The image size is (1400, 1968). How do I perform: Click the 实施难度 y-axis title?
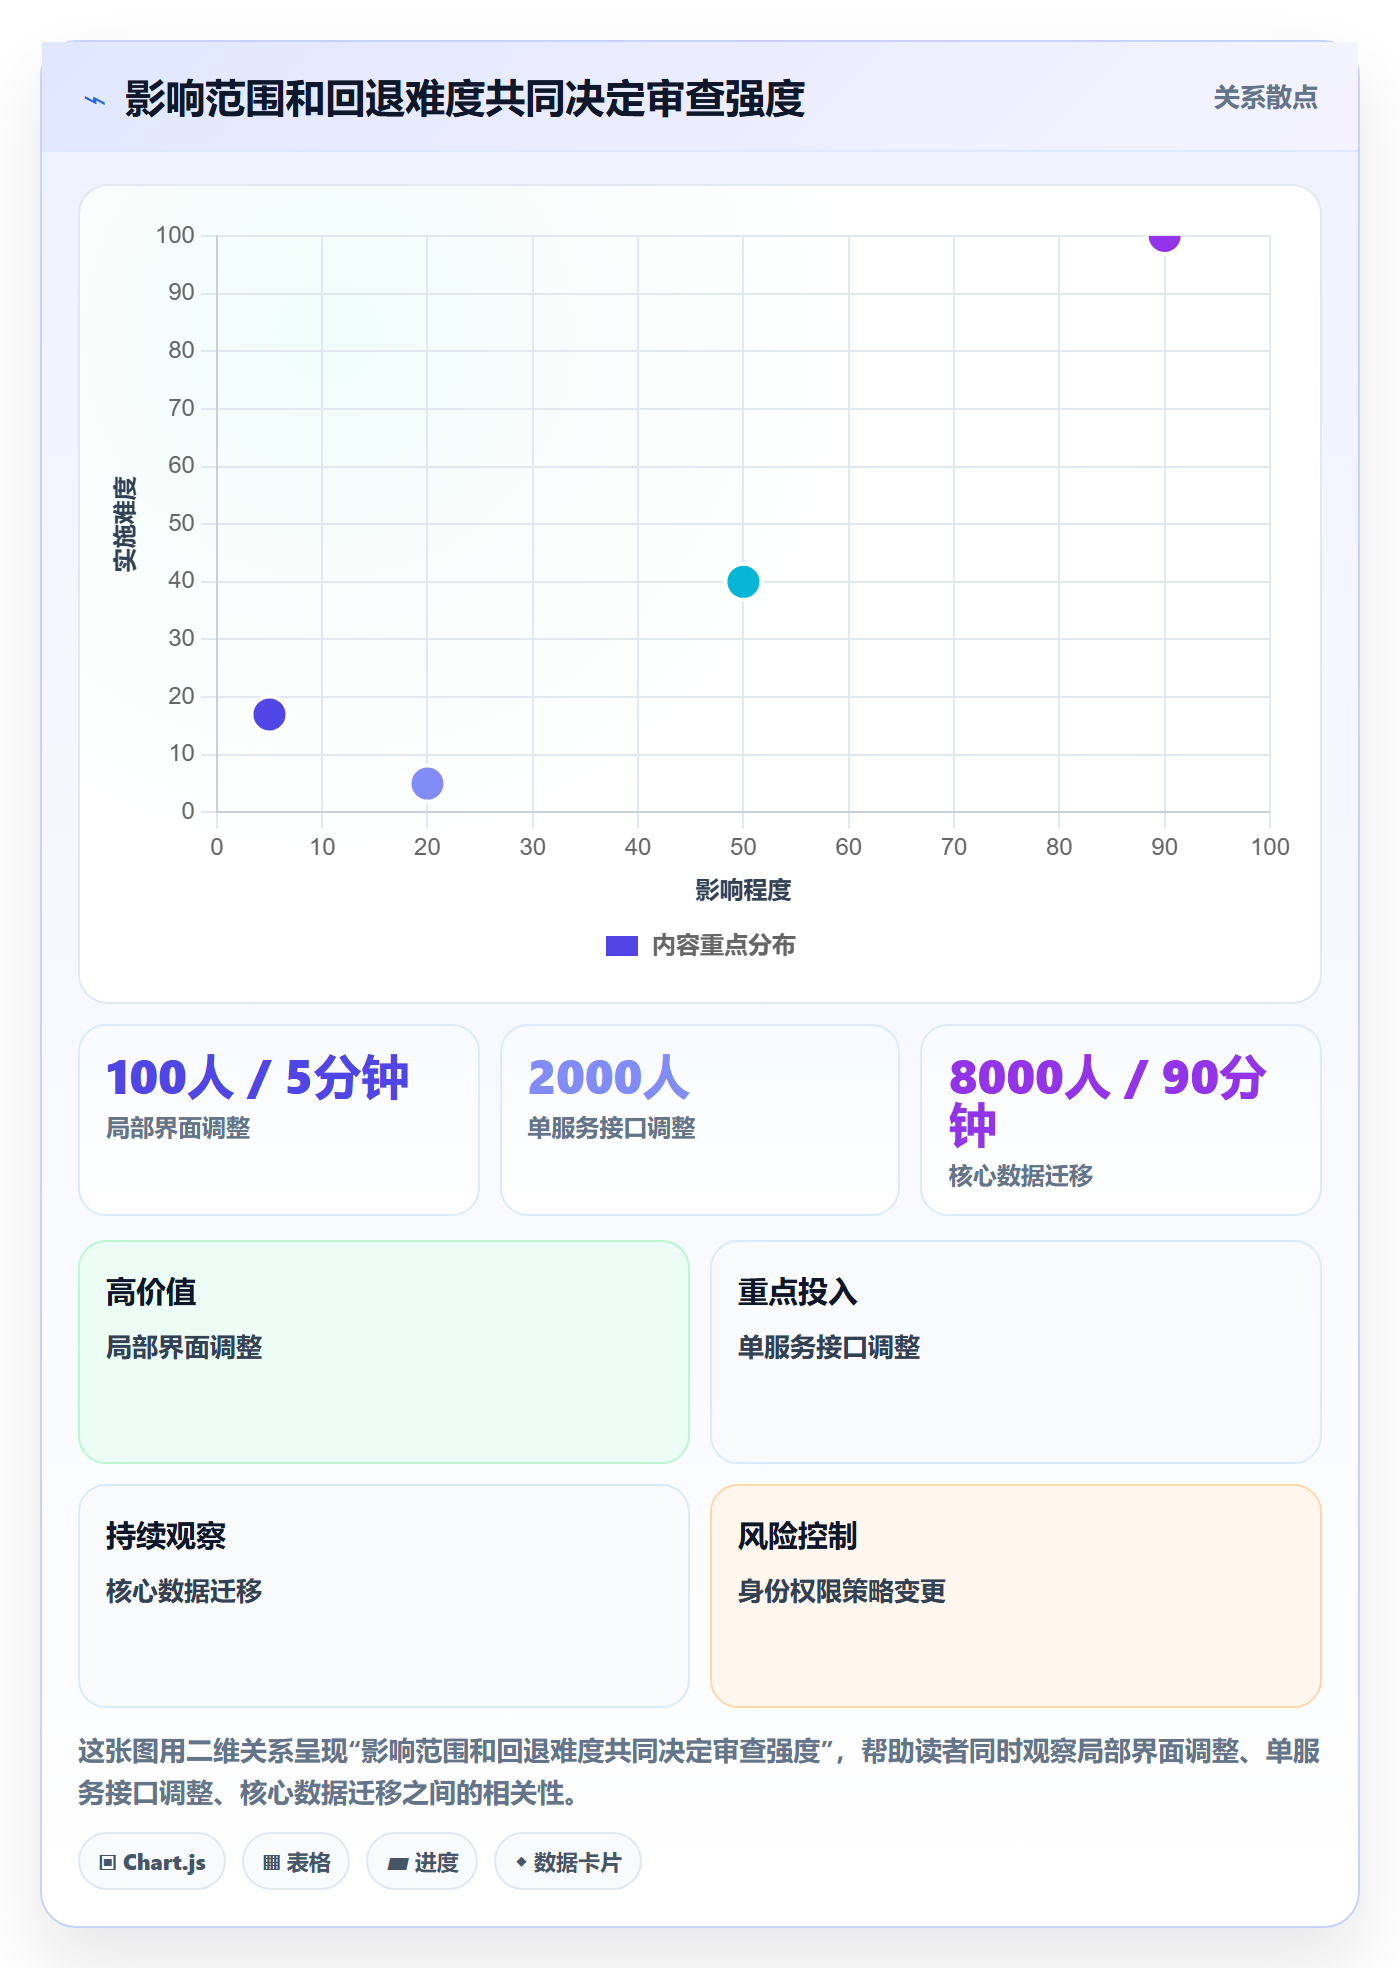(125, 524)
